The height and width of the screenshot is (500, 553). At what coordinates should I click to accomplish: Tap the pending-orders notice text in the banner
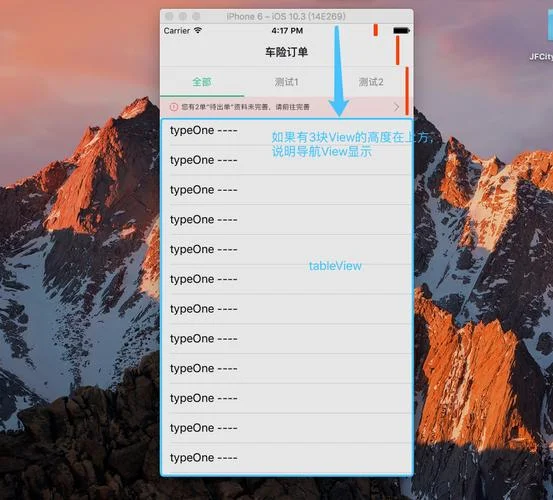(245, 107)
